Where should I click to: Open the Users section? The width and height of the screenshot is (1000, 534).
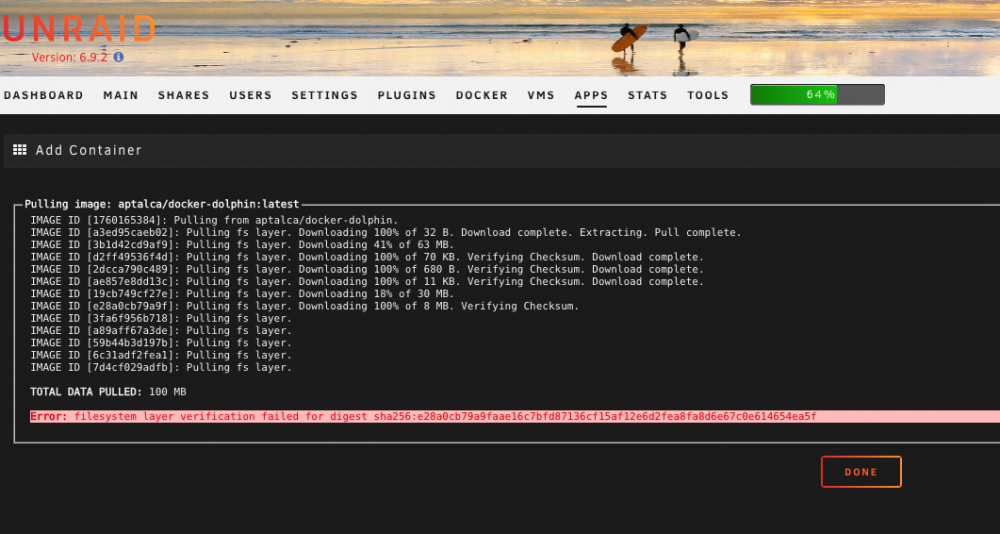point(251,95)
